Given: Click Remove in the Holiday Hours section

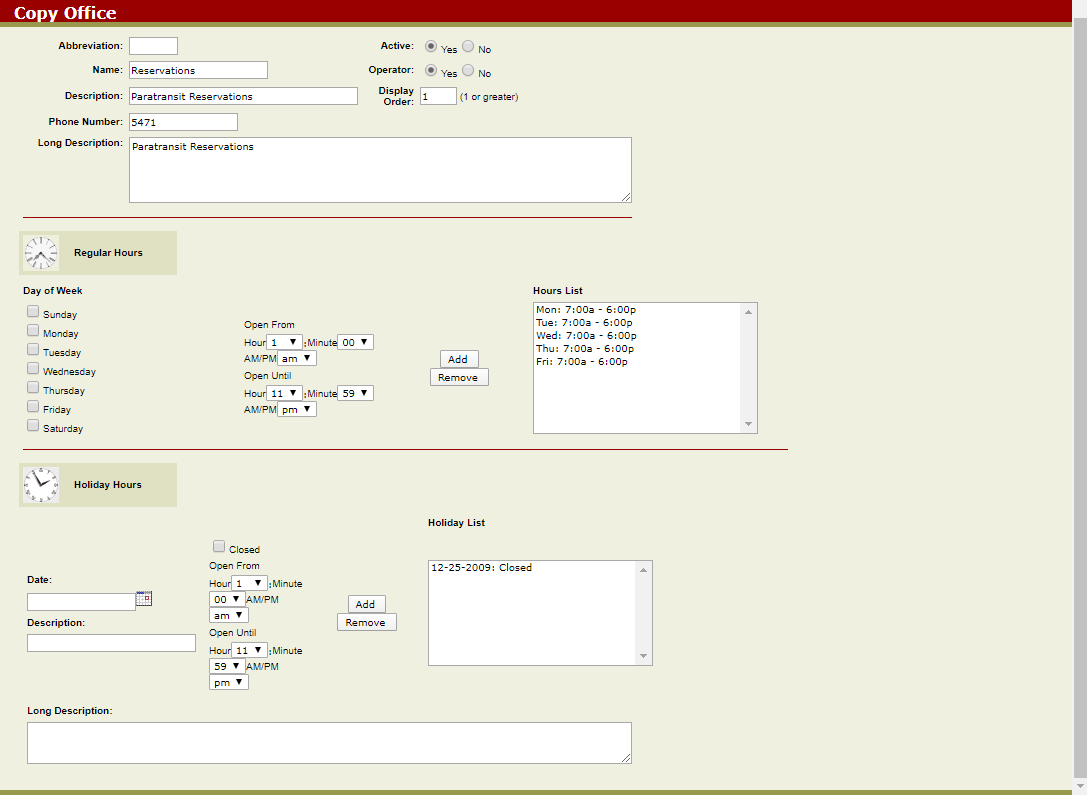Looking at the screenshot, I should coord(366,621).
